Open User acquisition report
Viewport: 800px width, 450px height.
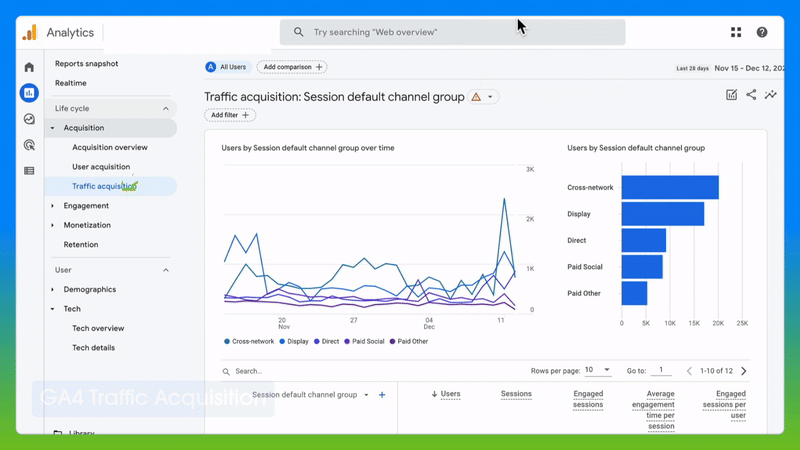(x=101, y=167)
